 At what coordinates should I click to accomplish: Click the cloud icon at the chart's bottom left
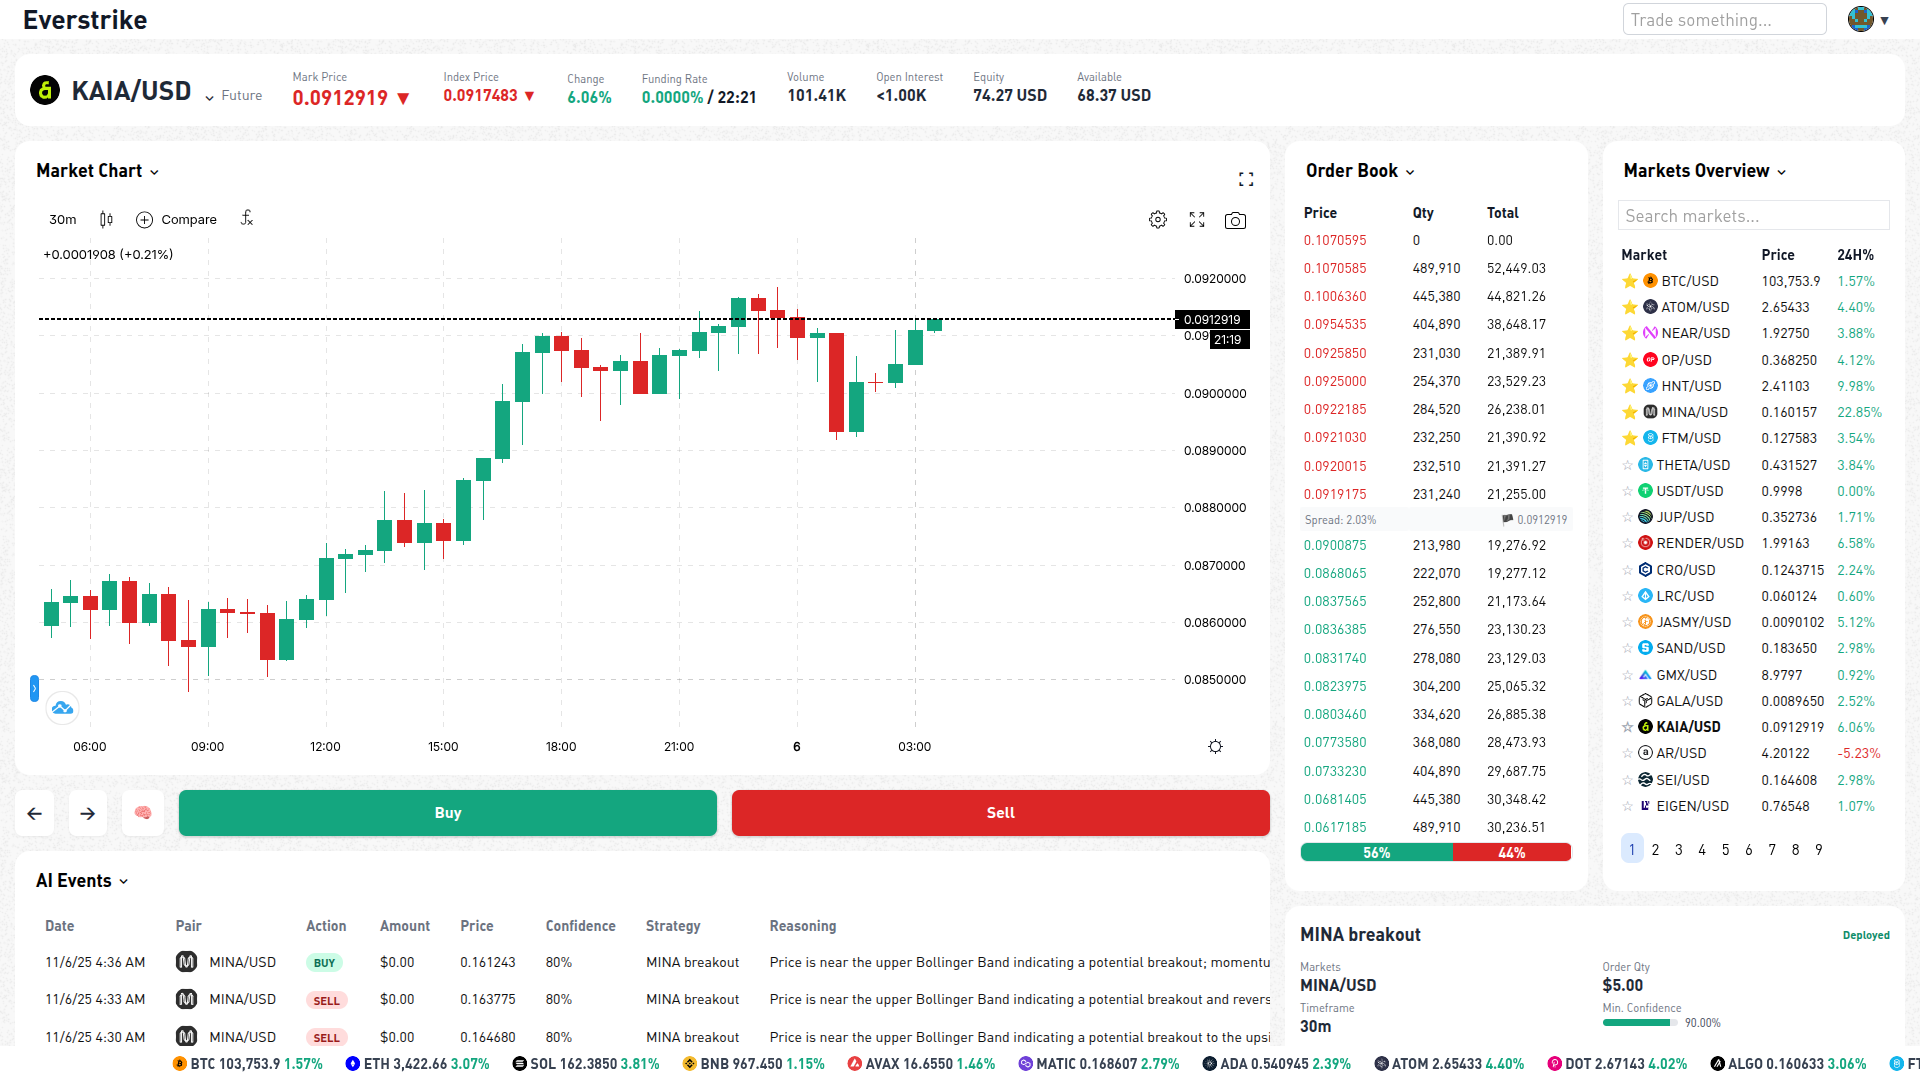(x=62, y=708)
